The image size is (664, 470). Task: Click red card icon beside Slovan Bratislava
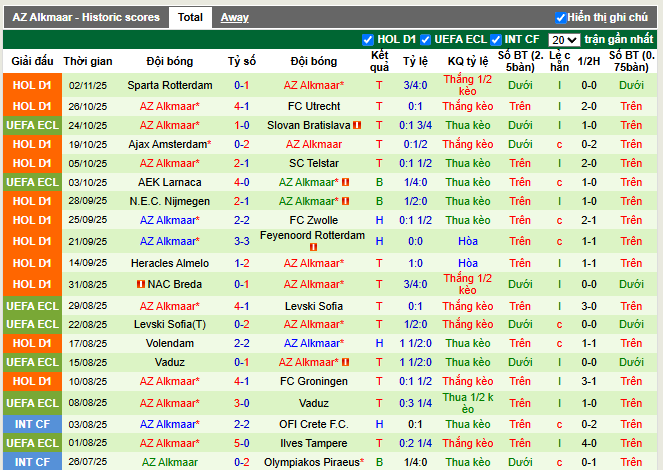pos(357,125)
